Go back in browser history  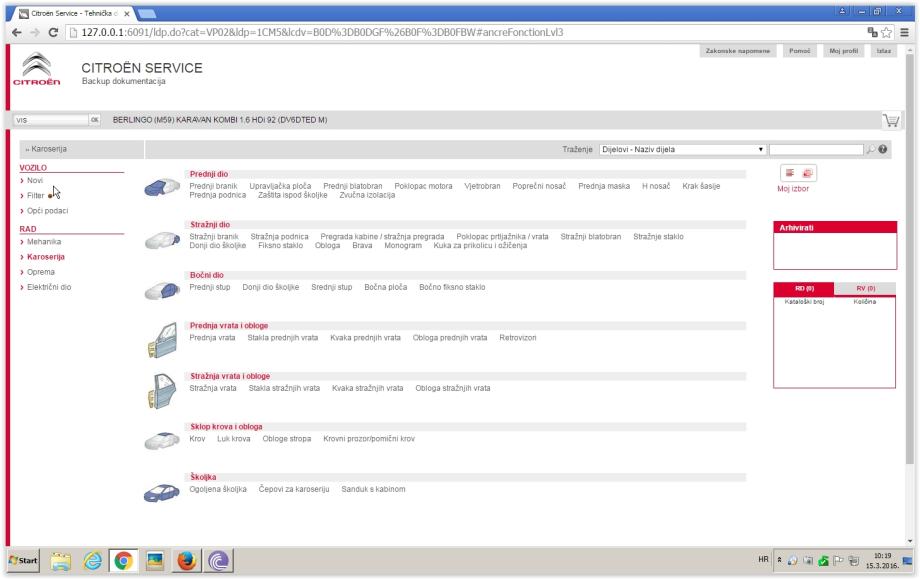point(16,32)
